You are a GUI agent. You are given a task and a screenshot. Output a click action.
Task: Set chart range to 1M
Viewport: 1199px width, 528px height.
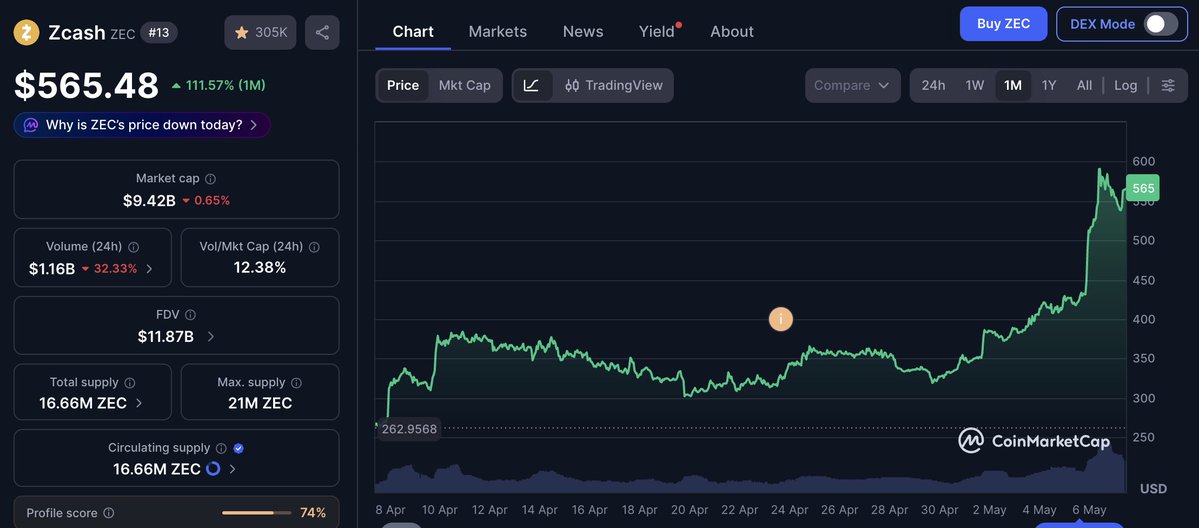tap(1012, 85)
